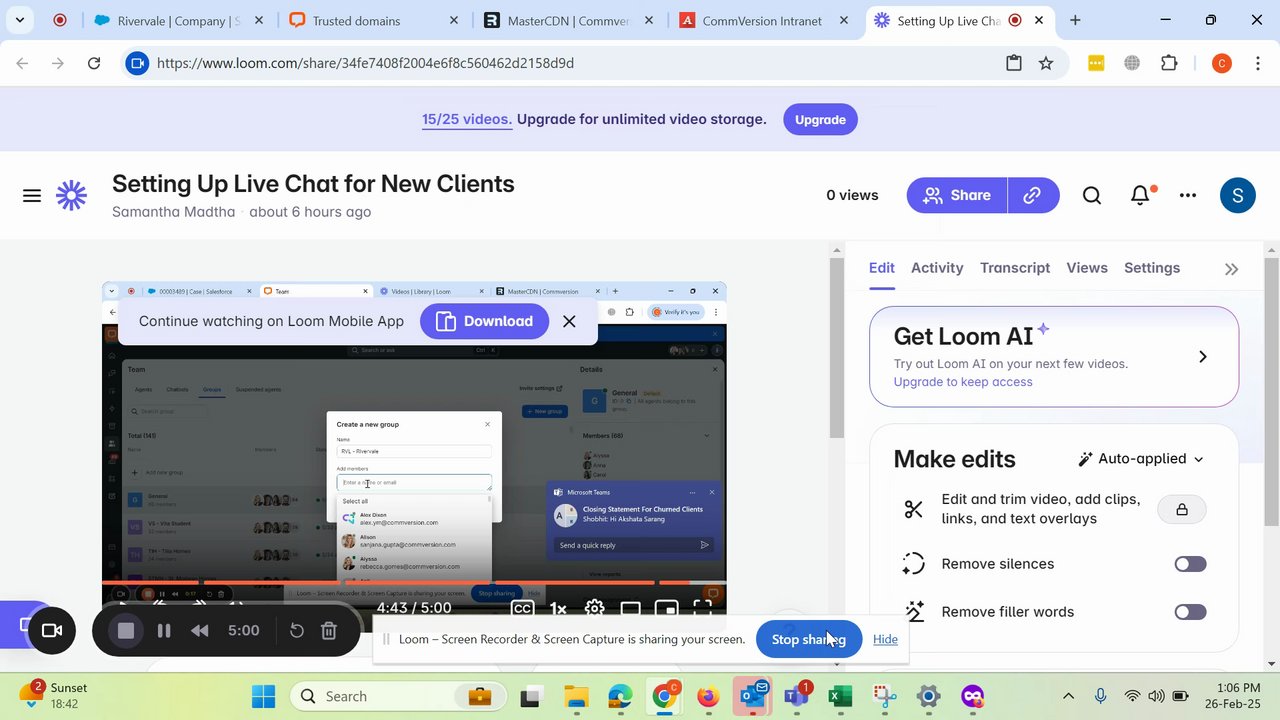
Task: Click Download for Loom Mobile App
Action: [x=484, y=321]
